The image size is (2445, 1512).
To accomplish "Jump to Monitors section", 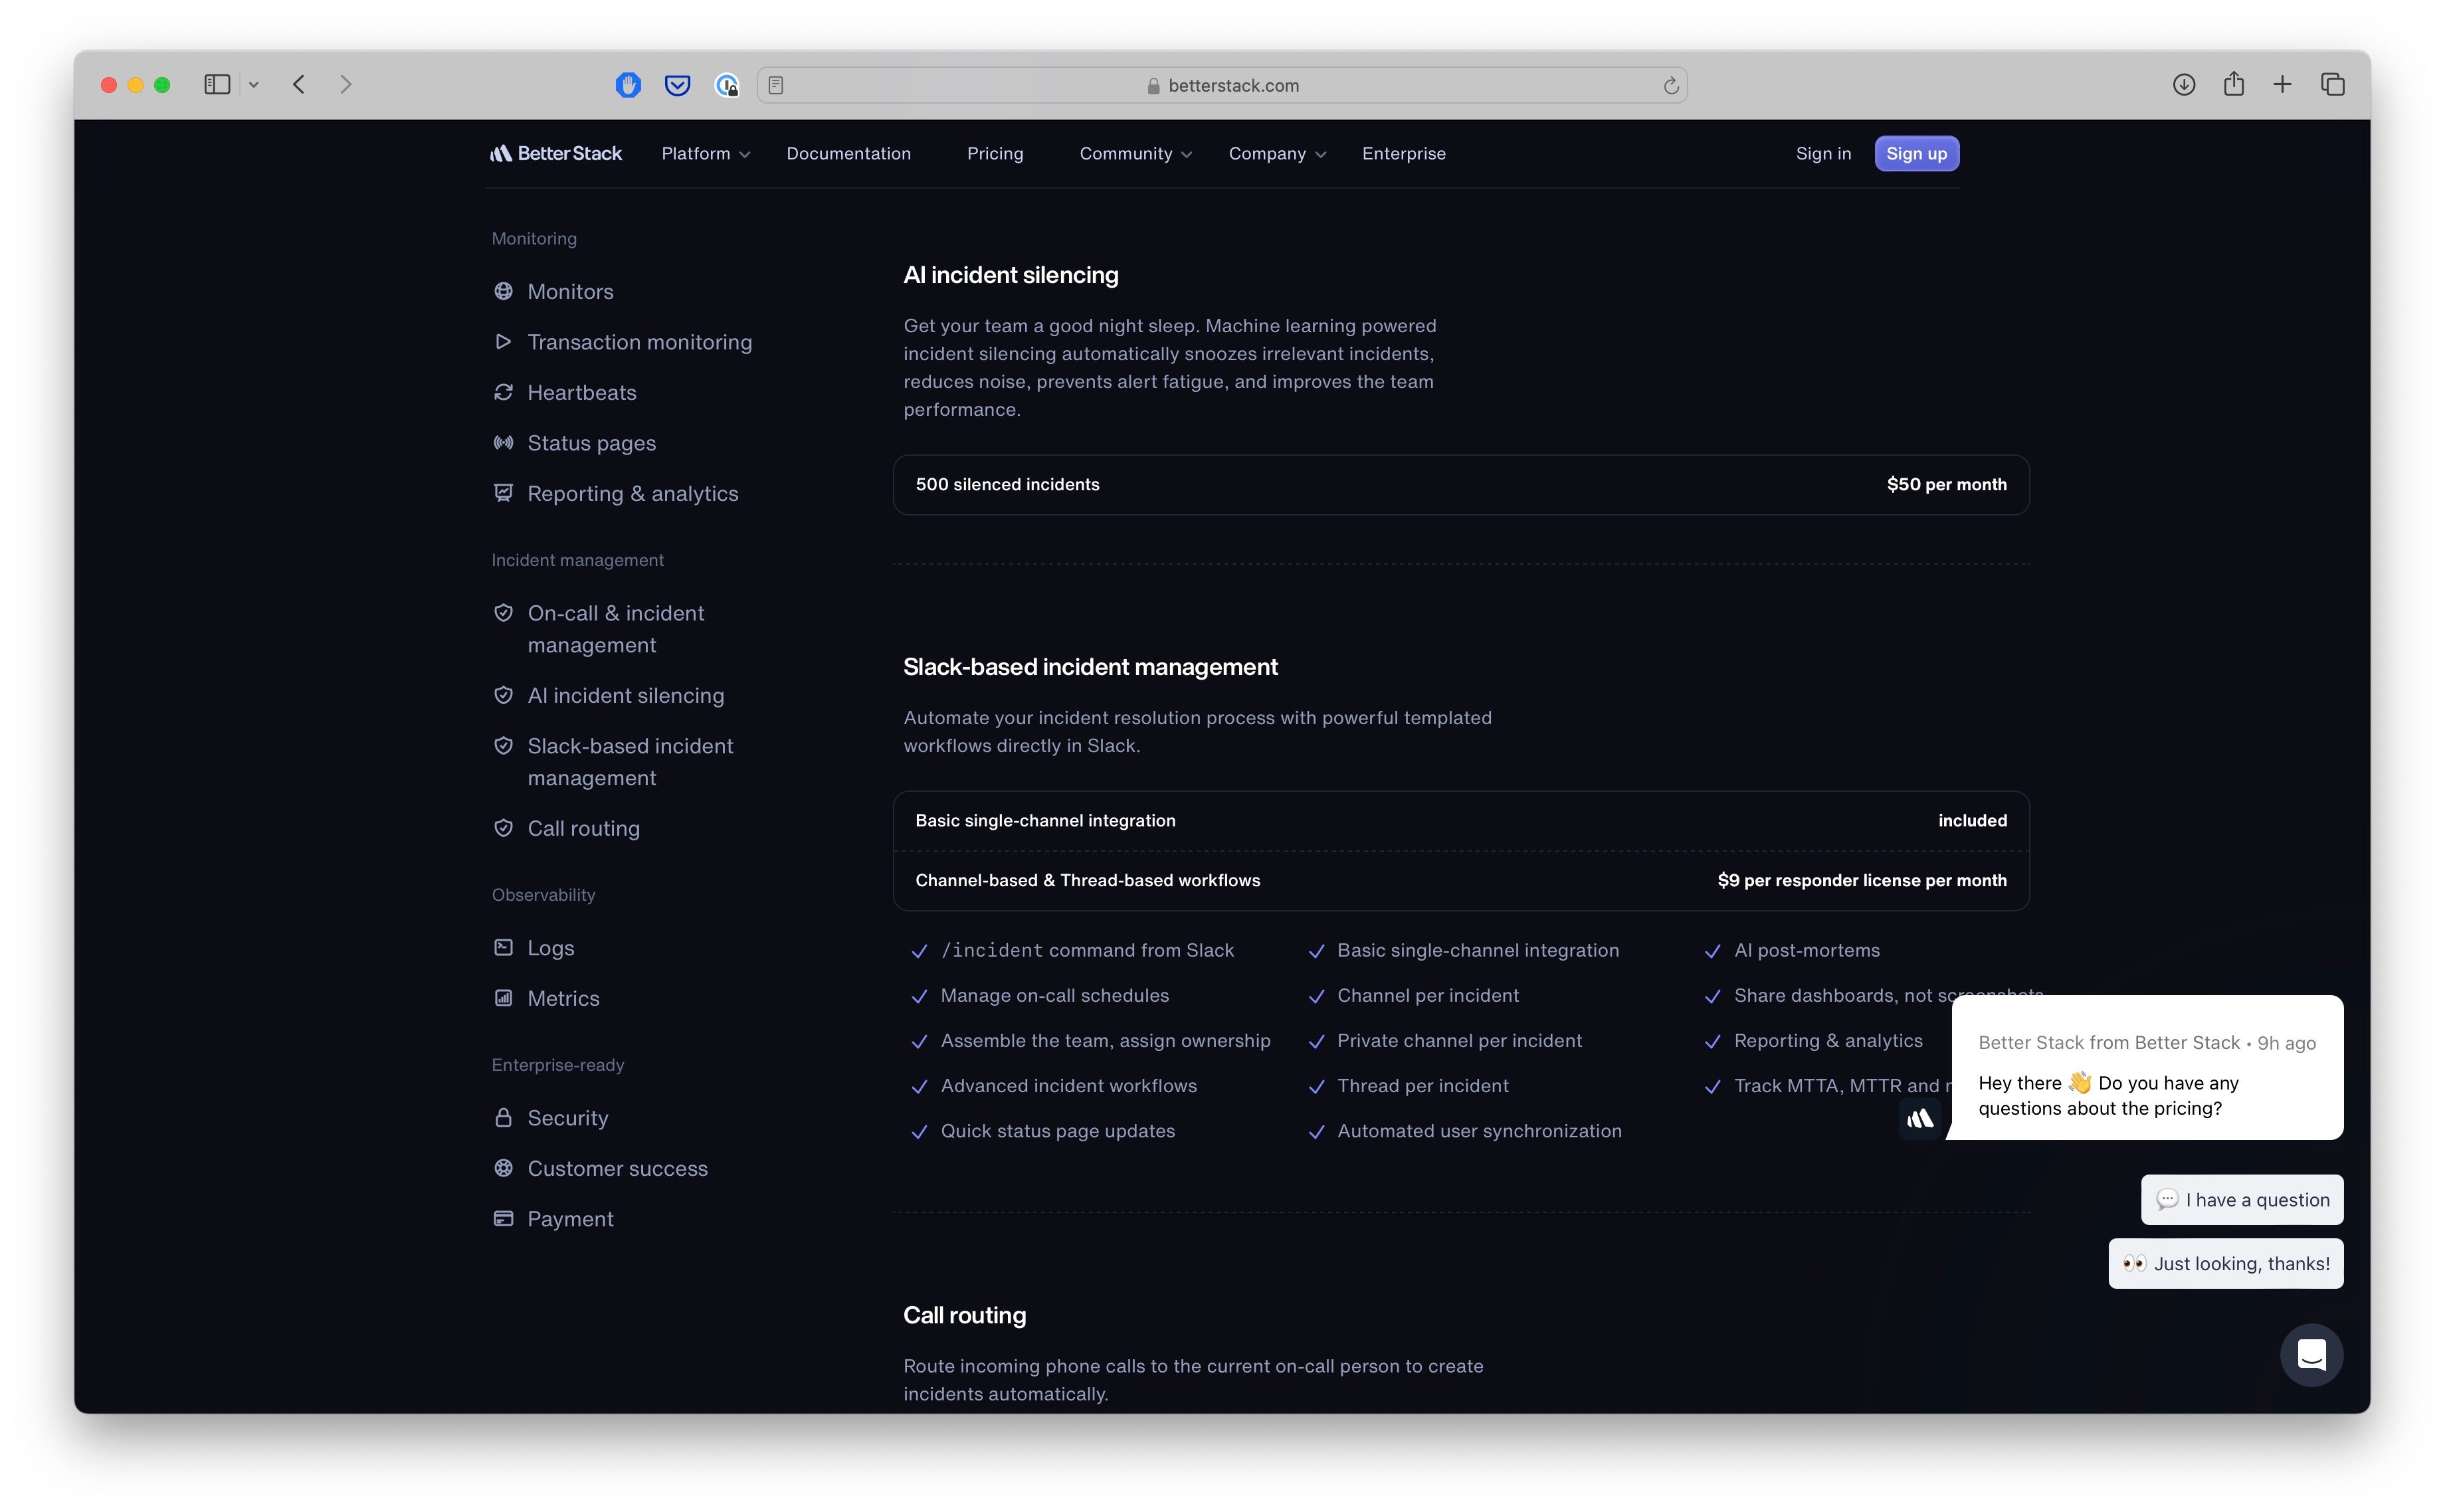I will 570,291.
